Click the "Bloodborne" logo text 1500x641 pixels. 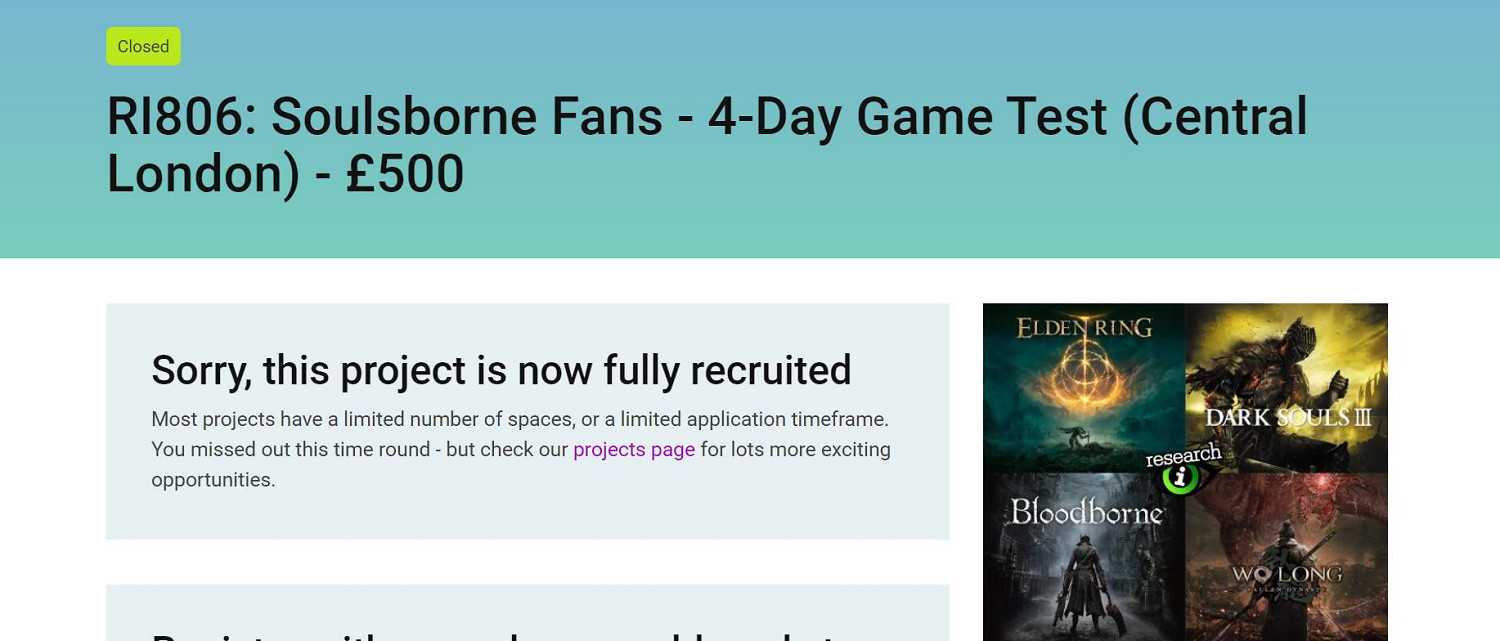pos(1086,513)
